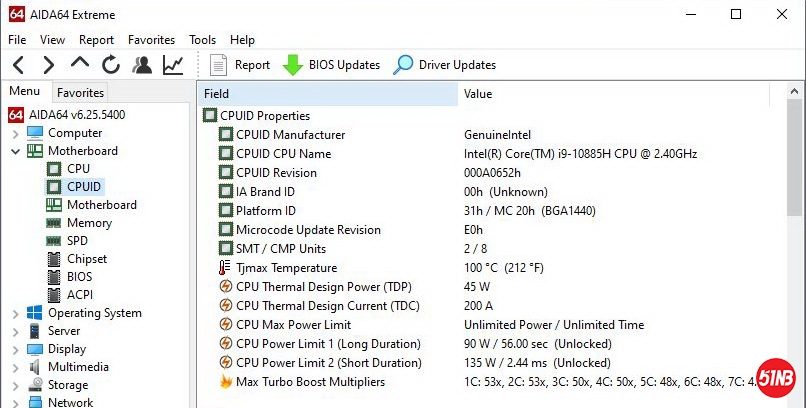Select the Computer monitor icon in the tree
The height and width of the screenshot is (408, 806).
(35, 133)
